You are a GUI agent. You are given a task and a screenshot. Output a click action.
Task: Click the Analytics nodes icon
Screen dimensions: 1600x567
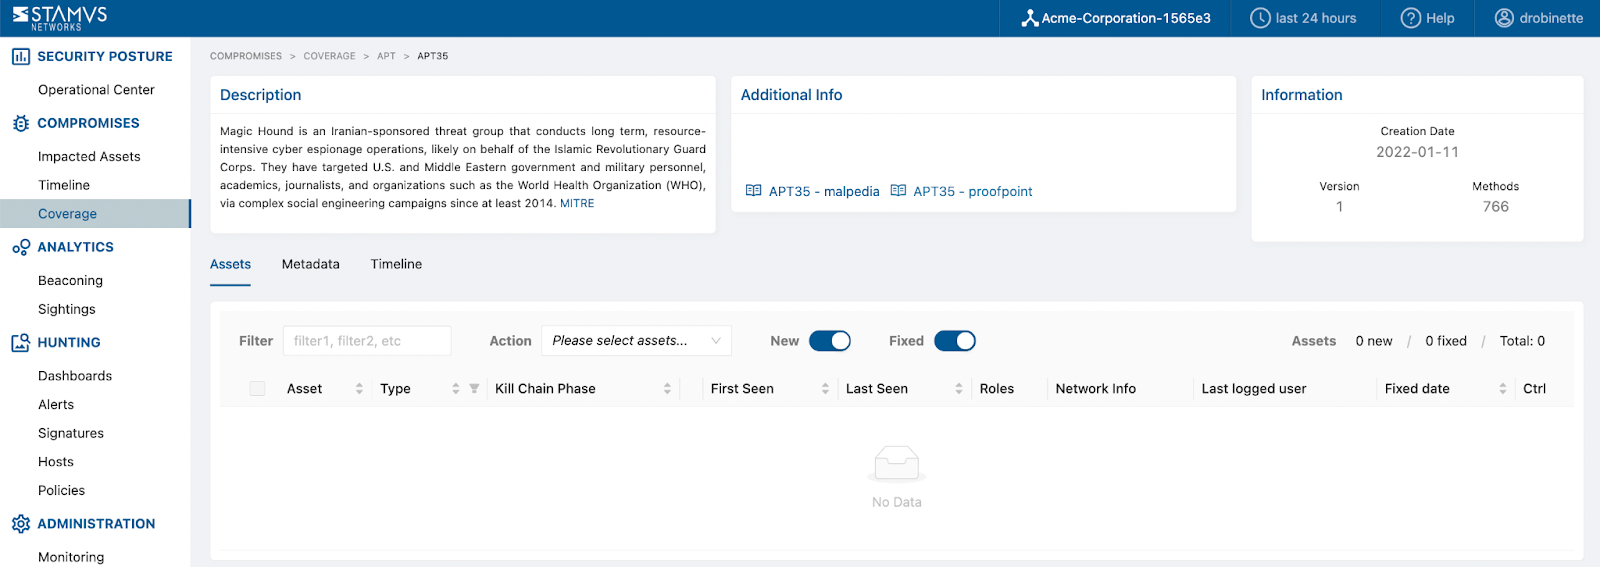[x=21, y=247]
